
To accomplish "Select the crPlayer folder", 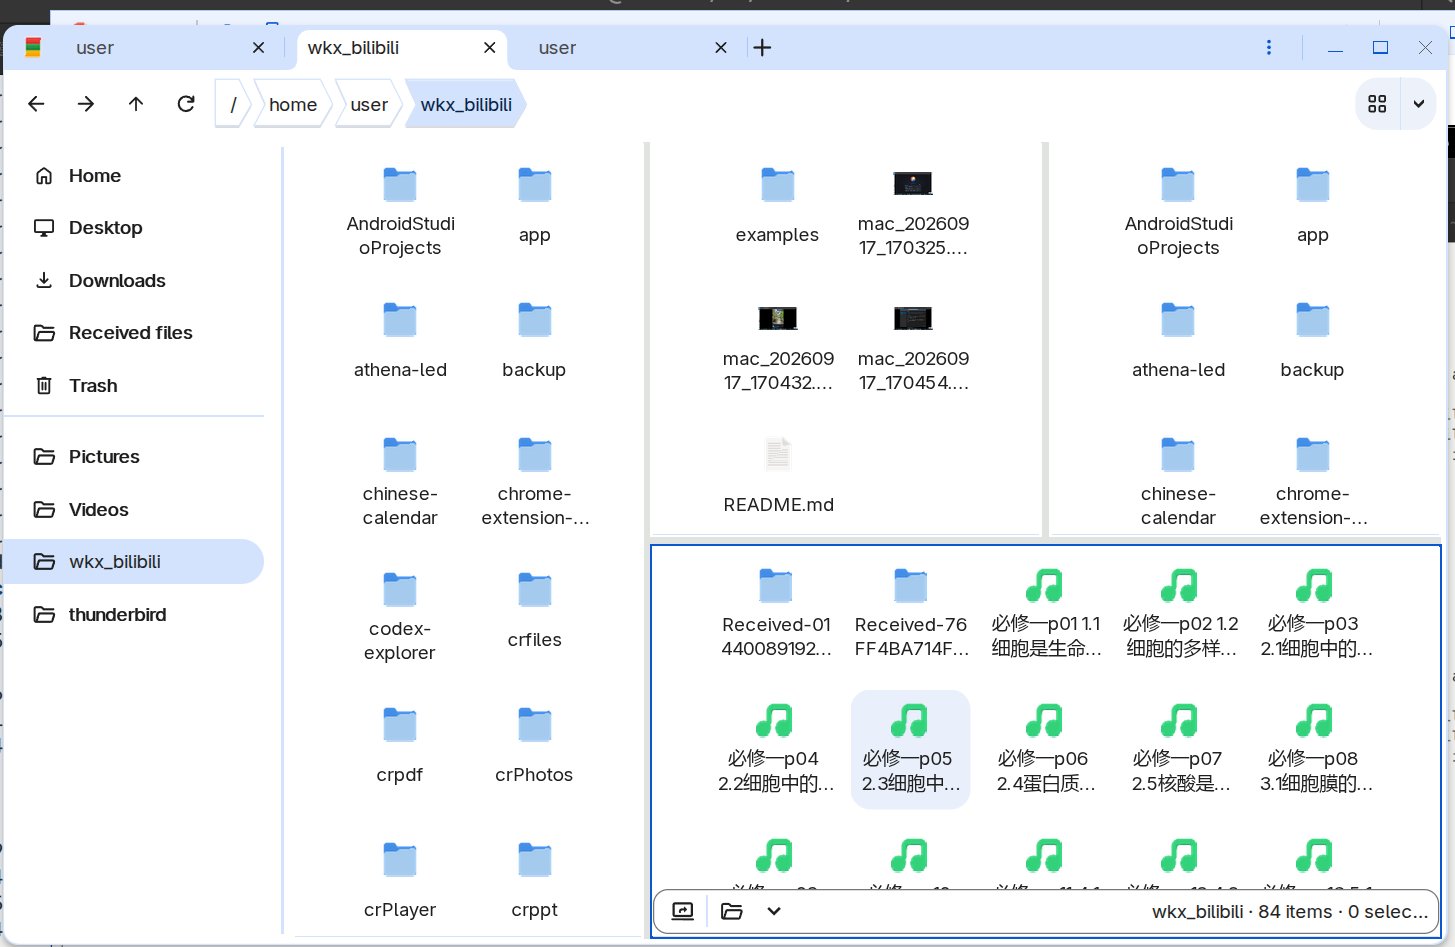I will click(x=400, y=880).
